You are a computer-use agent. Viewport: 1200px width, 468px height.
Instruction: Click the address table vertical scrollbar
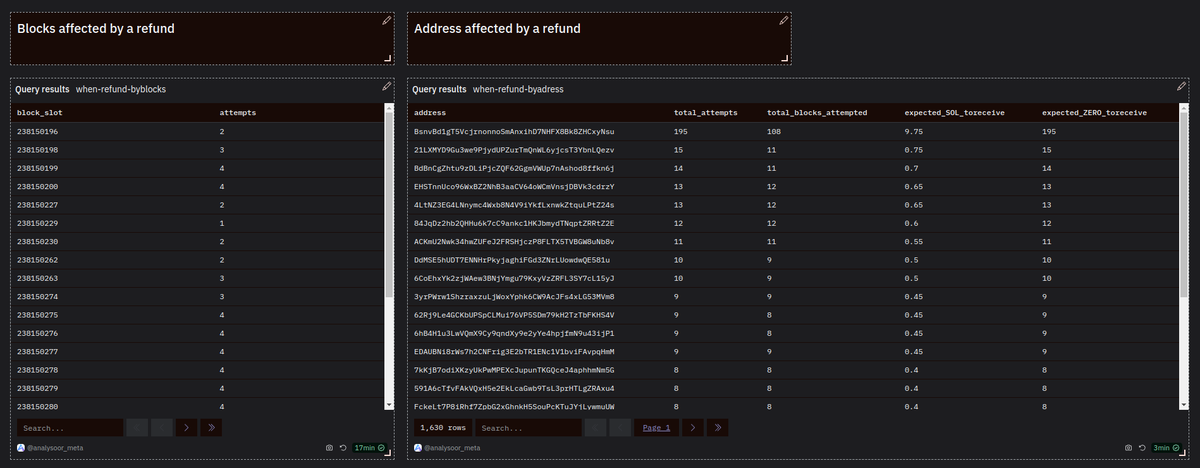[1186, 258]
